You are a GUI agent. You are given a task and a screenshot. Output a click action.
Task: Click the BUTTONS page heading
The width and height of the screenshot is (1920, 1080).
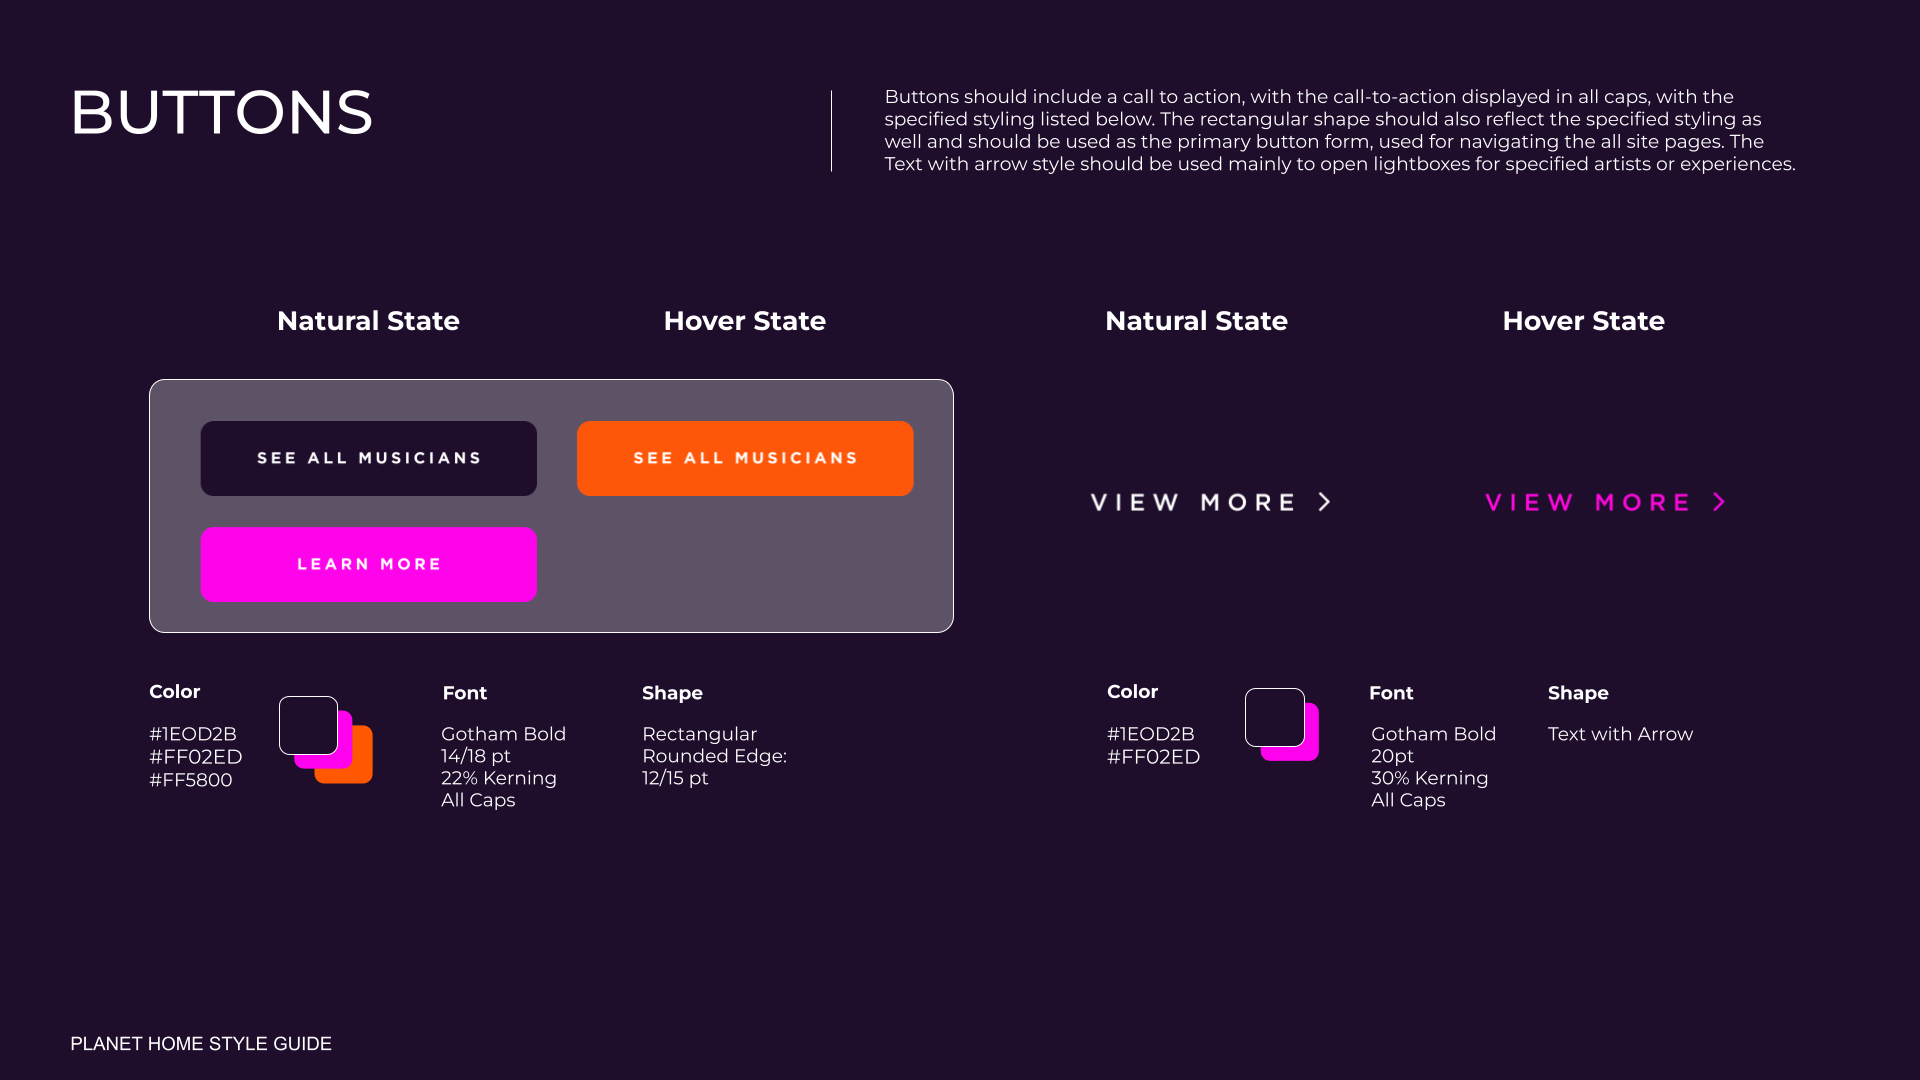(x=221, y=112)
